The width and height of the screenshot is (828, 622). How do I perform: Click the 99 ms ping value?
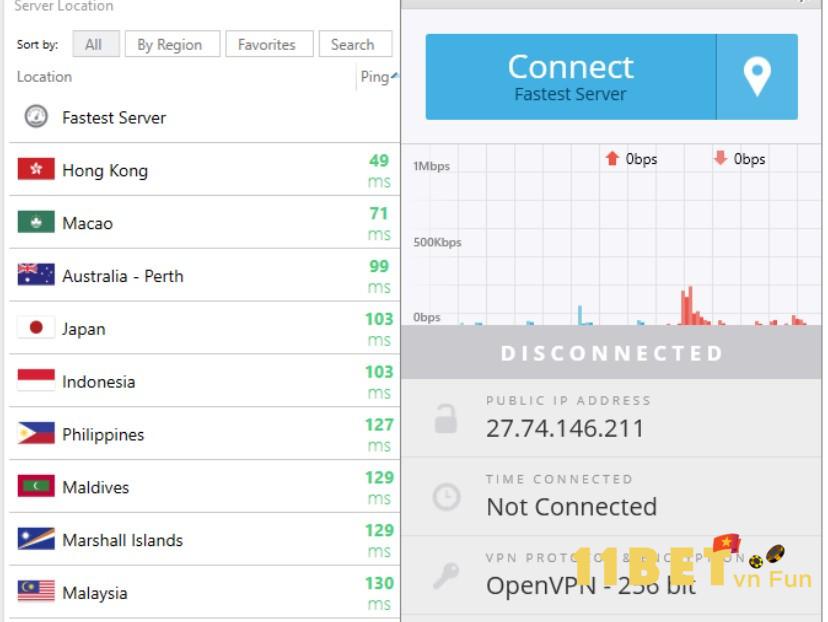click(379, 276)
